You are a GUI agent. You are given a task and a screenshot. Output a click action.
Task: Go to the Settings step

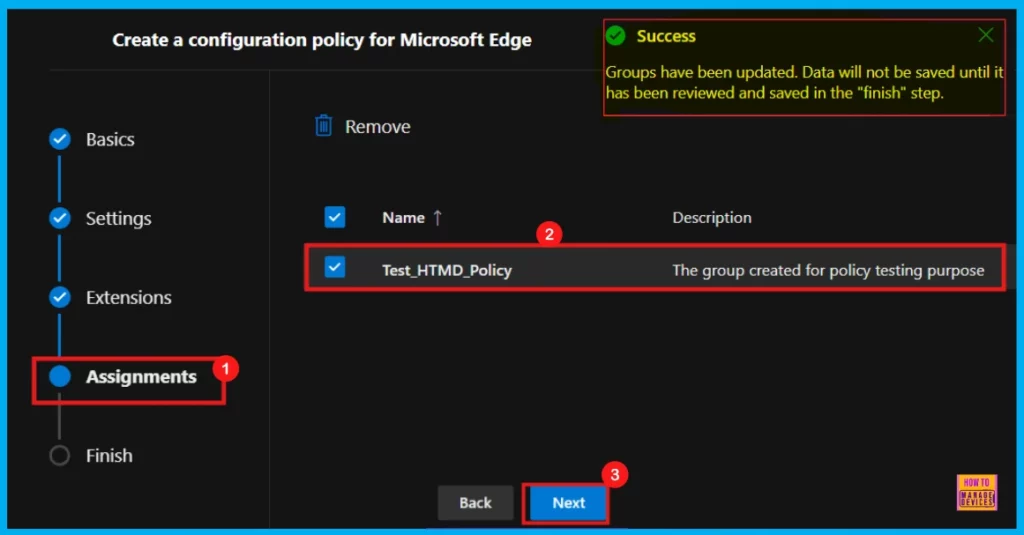(119, 218)
